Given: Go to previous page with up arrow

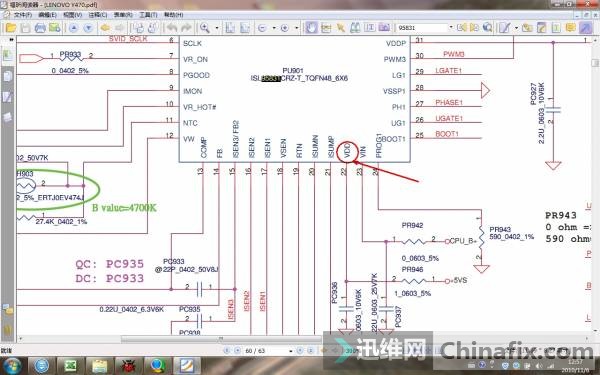Looking at the screenshot, I should coord(73,28).
